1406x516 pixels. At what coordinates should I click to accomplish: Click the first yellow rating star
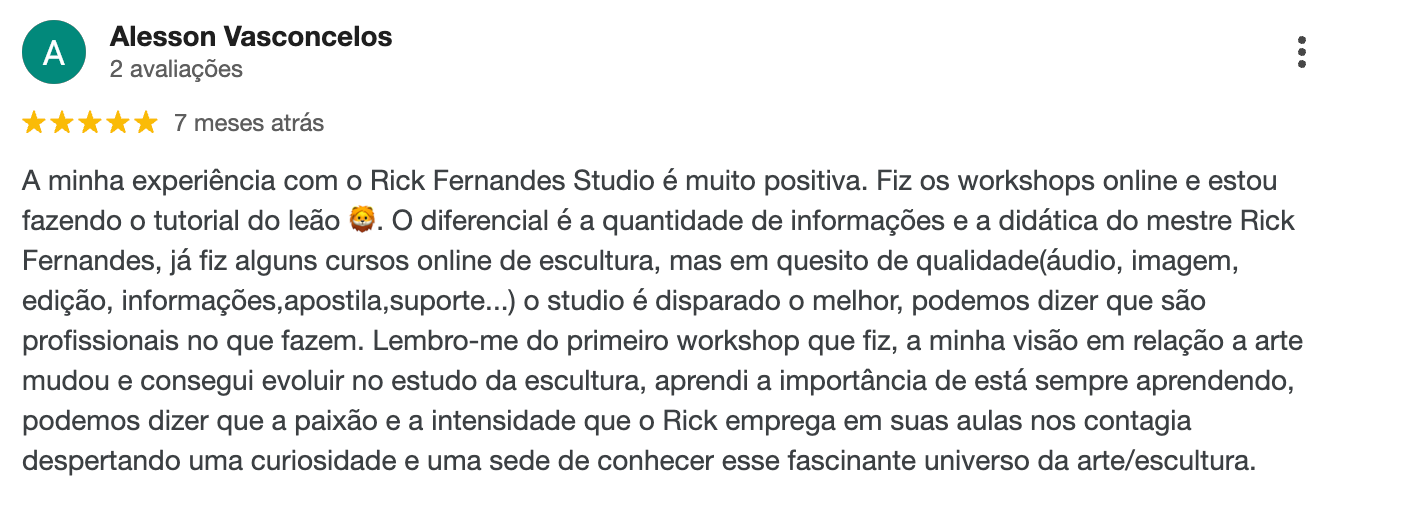pyautogui.click(x=34, y=123)
